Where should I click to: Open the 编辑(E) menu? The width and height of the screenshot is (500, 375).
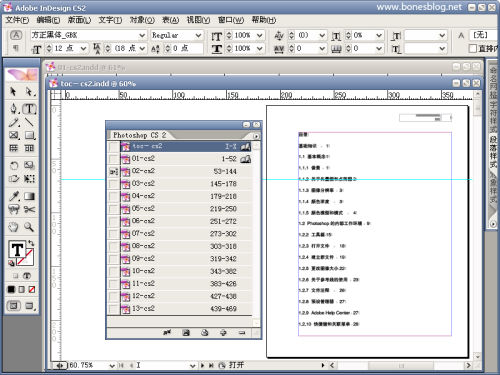(48, 20)
